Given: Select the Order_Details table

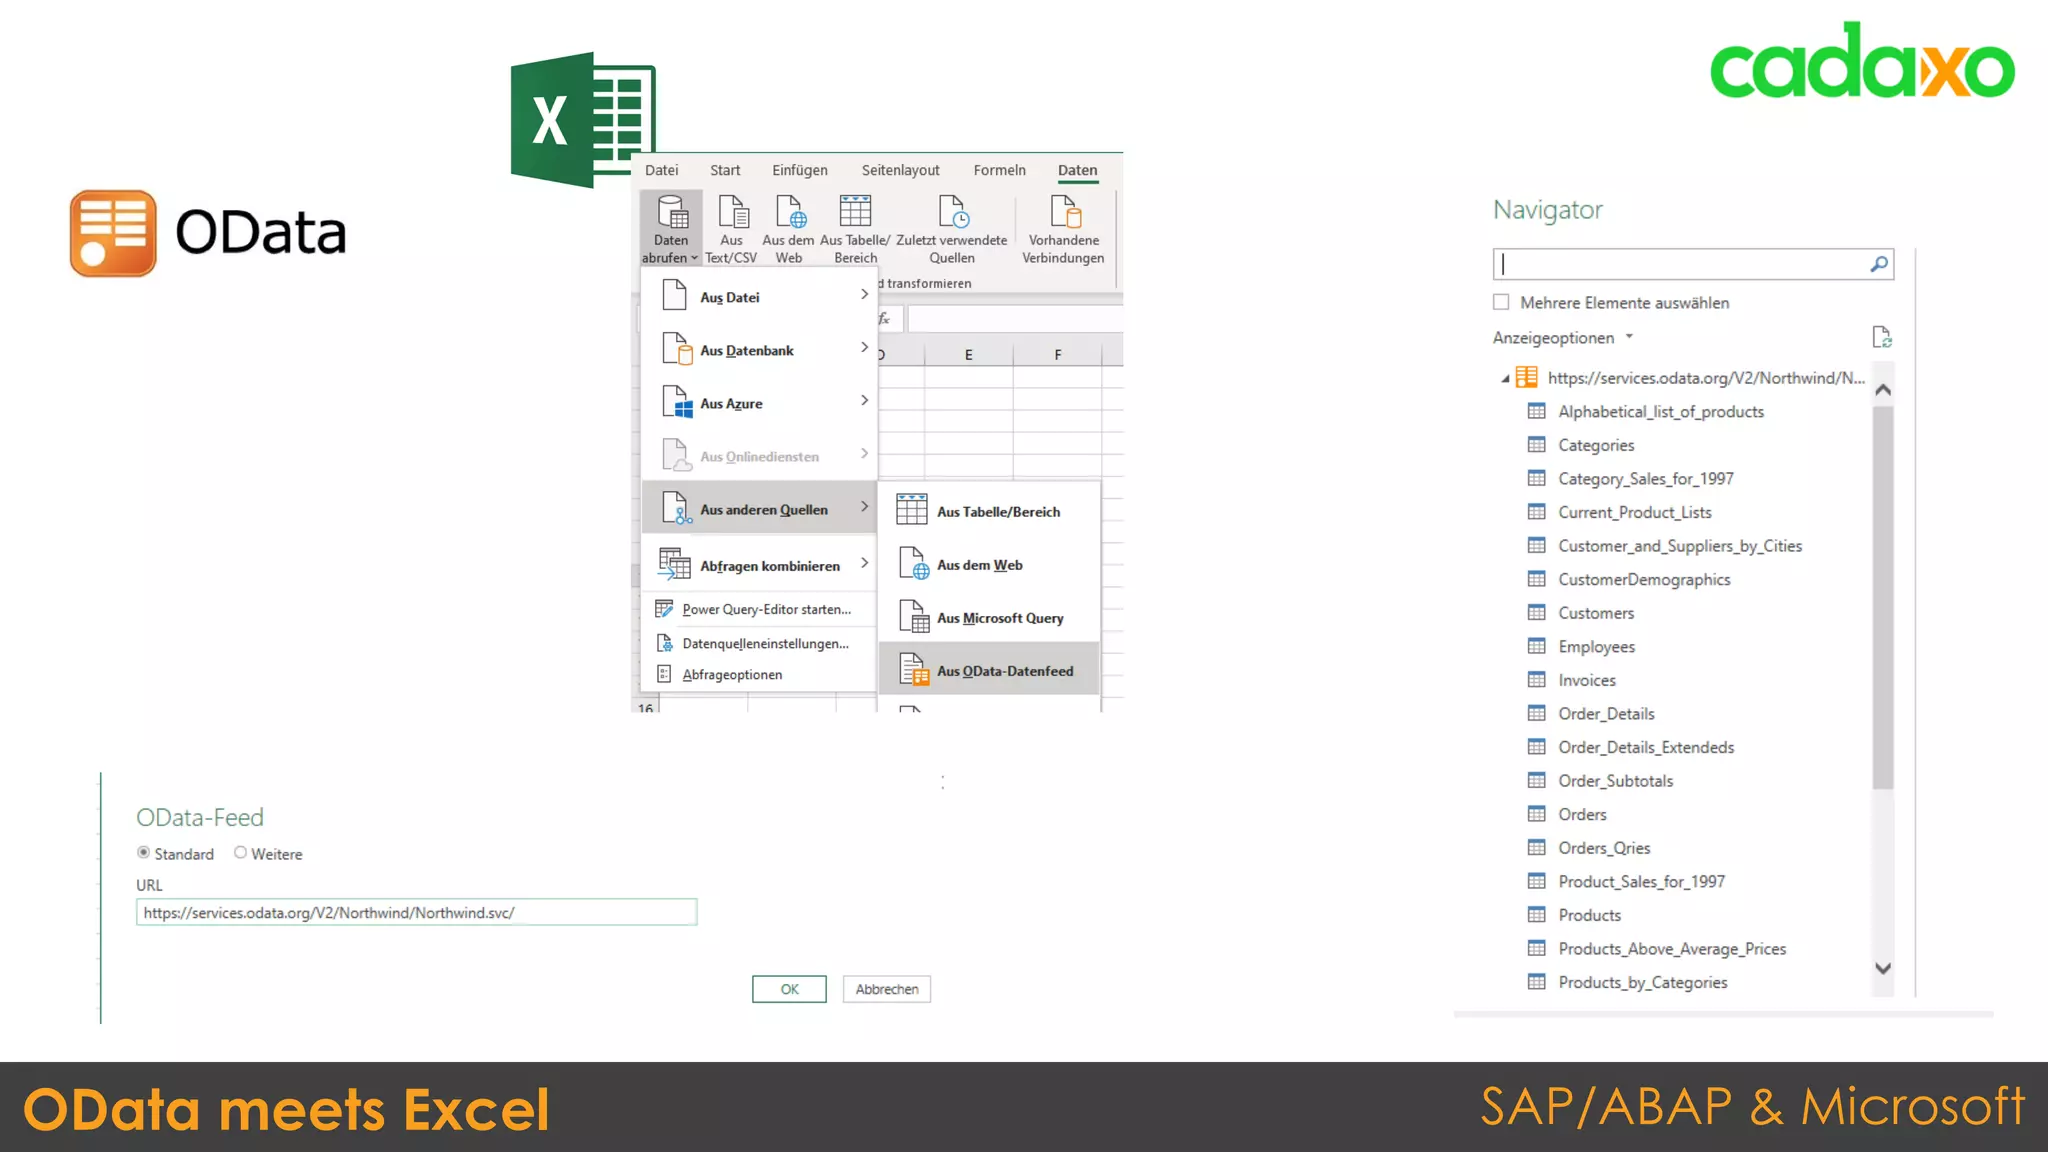Looking at the screenshot, I should (x=1605, y=714).
